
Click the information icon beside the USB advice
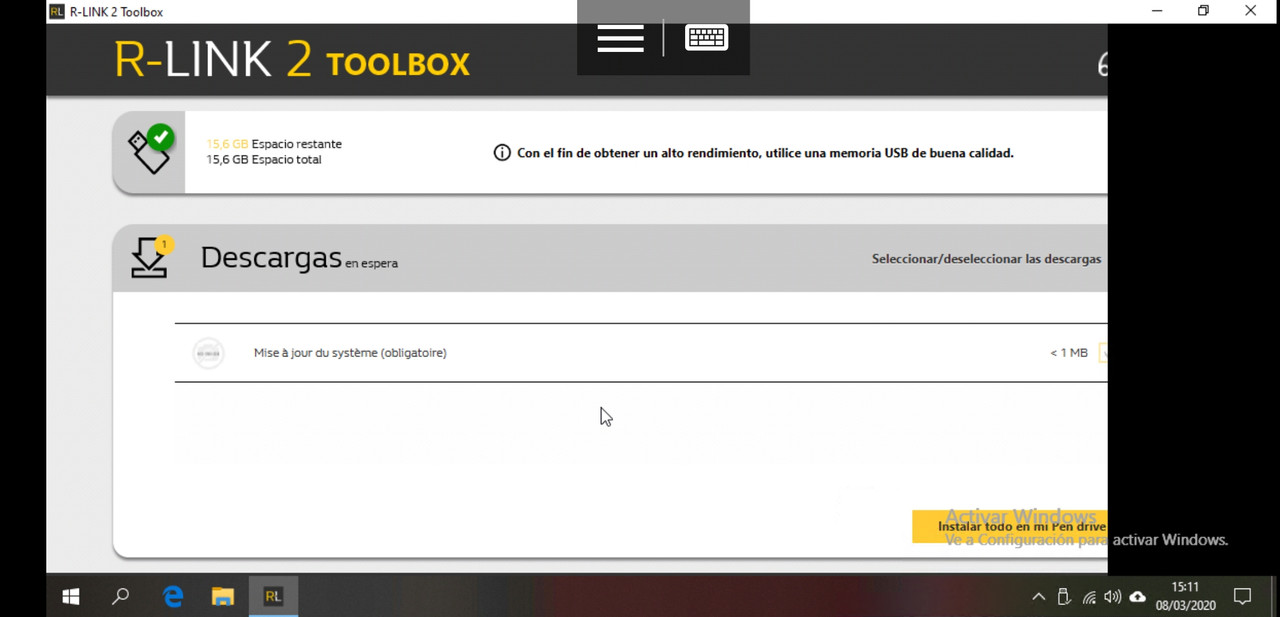502,153
